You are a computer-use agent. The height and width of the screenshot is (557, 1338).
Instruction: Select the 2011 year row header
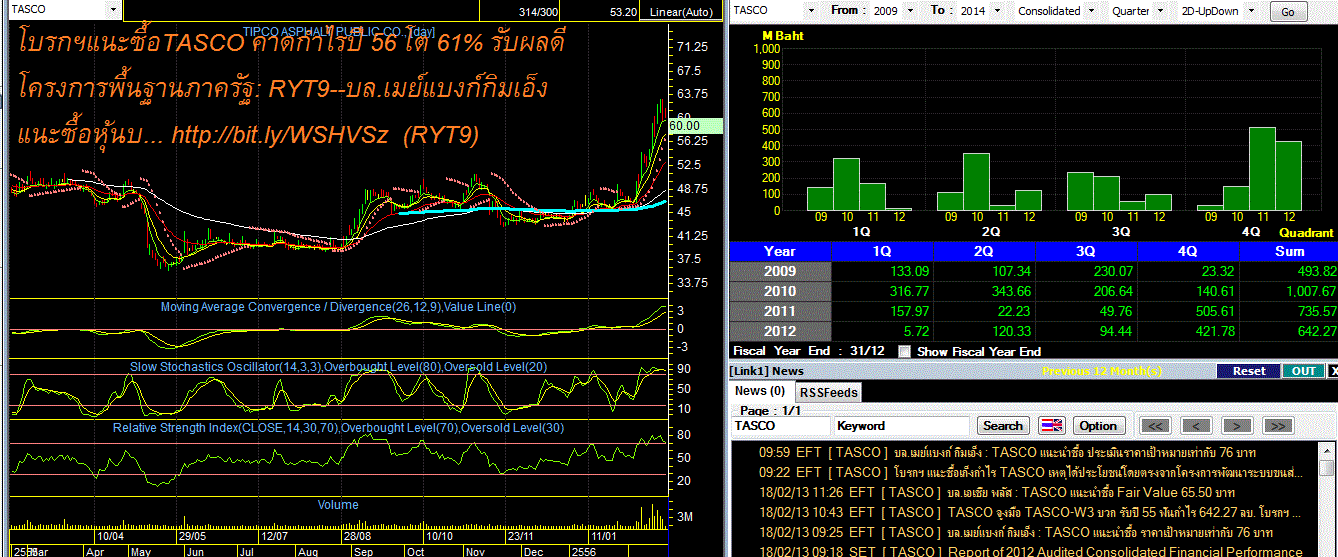click(780, 311)
